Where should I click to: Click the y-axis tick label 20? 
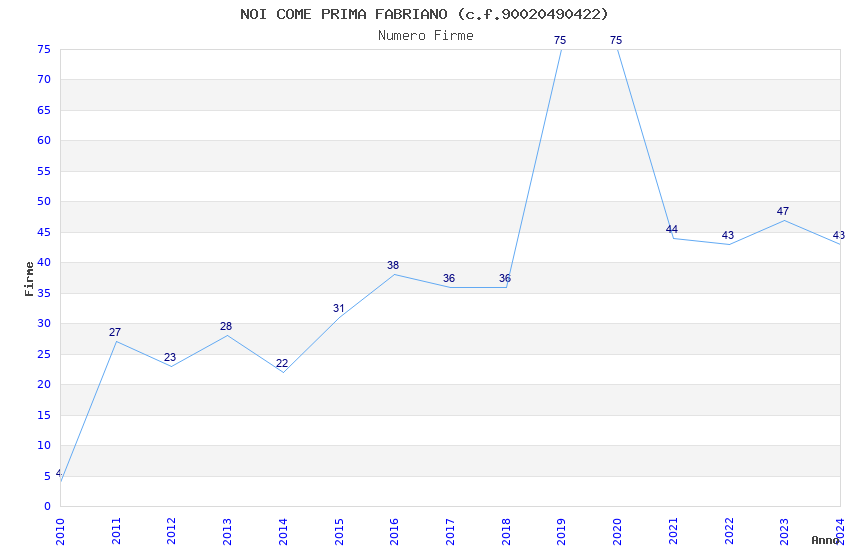44,384
